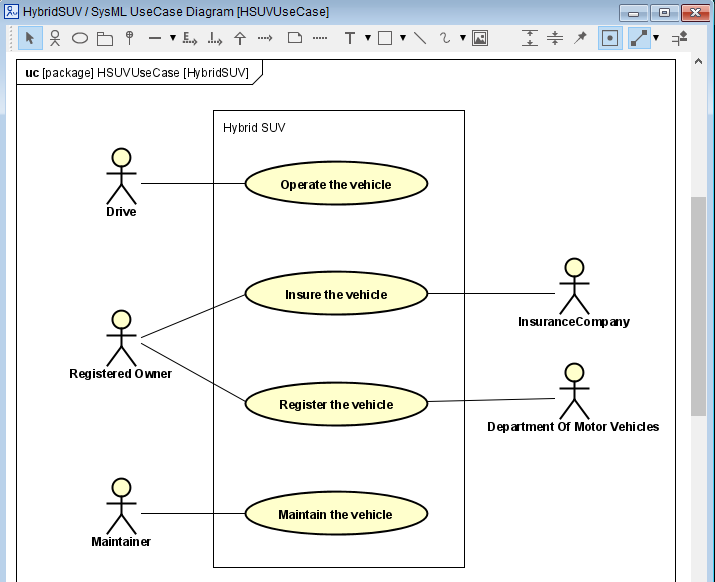The height and width of the screenshot is (582, 715).
Task: Pick the Generalization arrow tool
Action: coord(240,38)
